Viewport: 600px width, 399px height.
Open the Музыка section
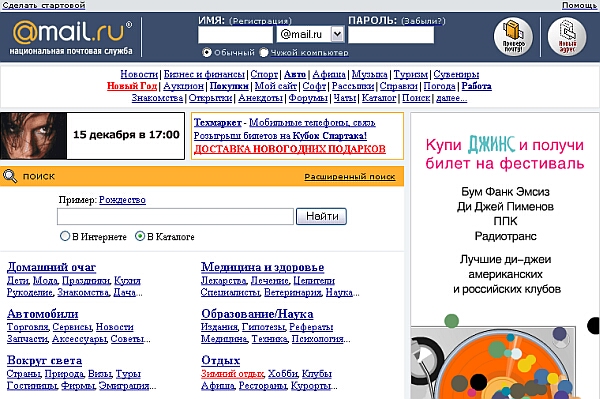369,74
